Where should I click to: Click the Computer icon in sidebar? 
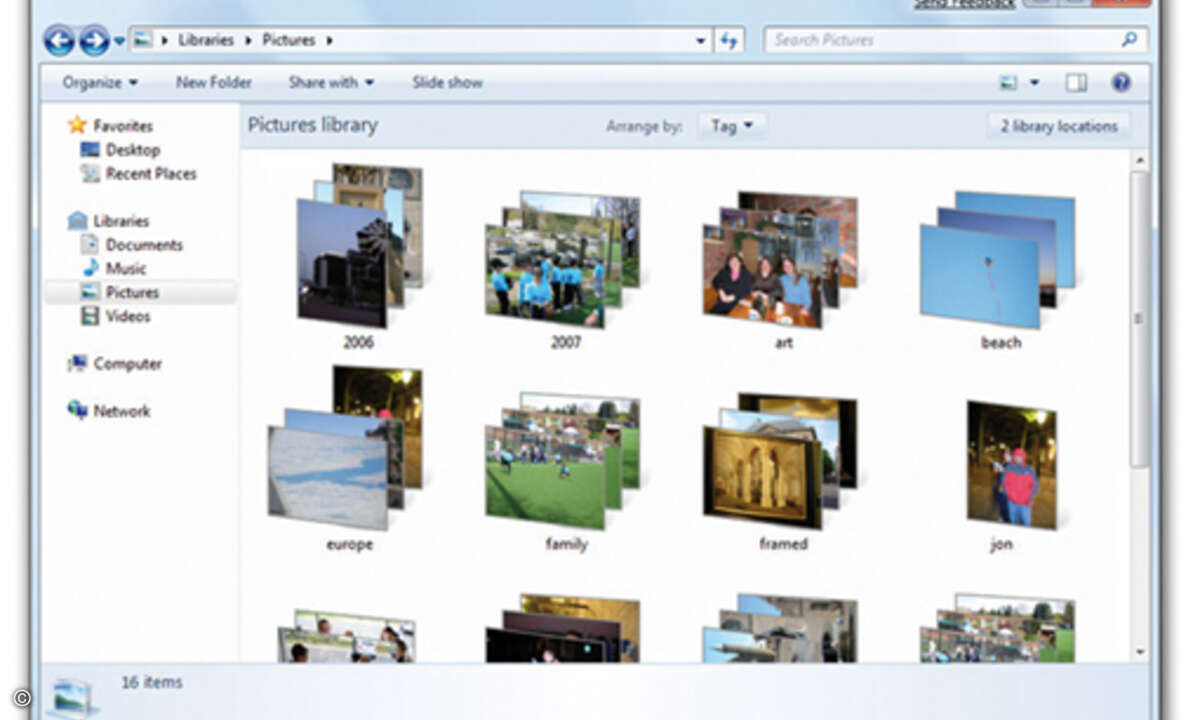[77, 363]
